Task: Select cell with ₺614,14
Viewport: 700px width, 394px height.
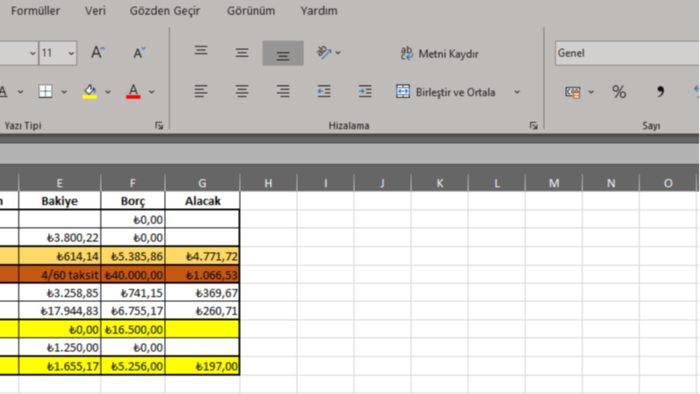Action: [x=60, y=256]
